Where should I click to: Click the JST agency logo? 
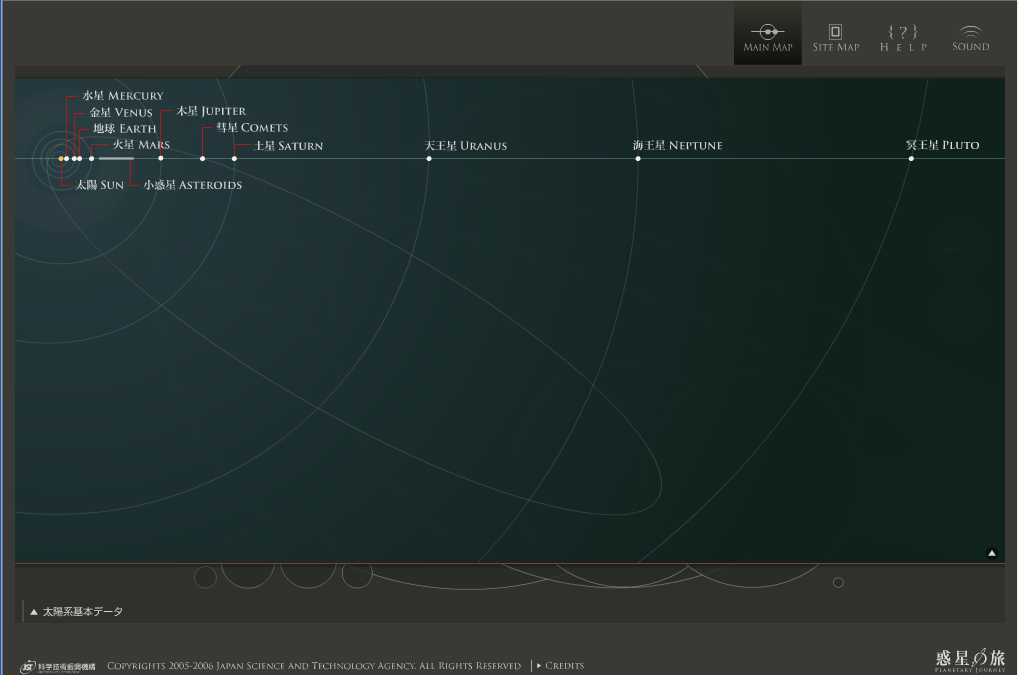point(58,666)
